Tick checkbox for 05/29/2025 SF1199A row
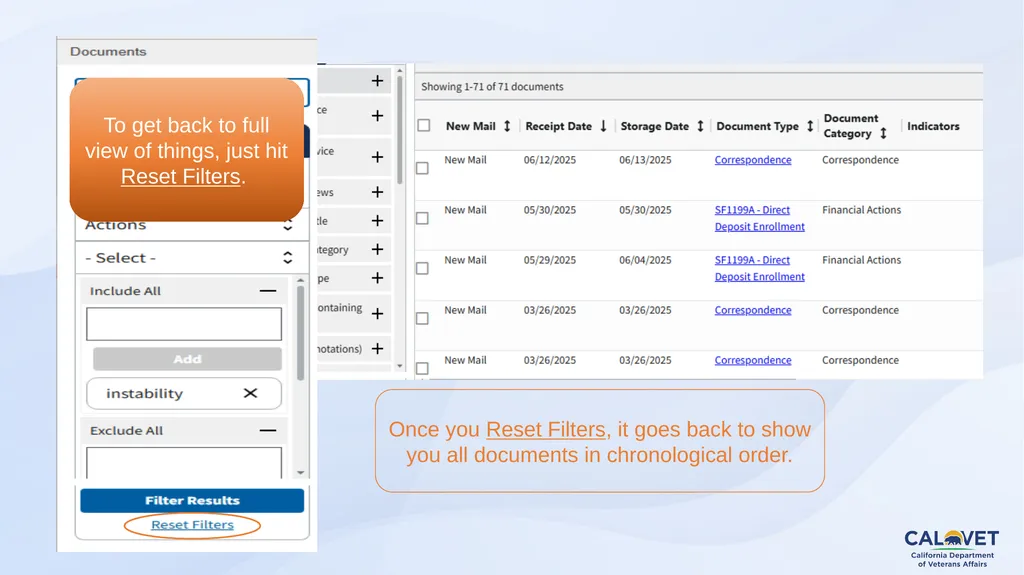Screen dimensions: 1024x575 [423, 269]
